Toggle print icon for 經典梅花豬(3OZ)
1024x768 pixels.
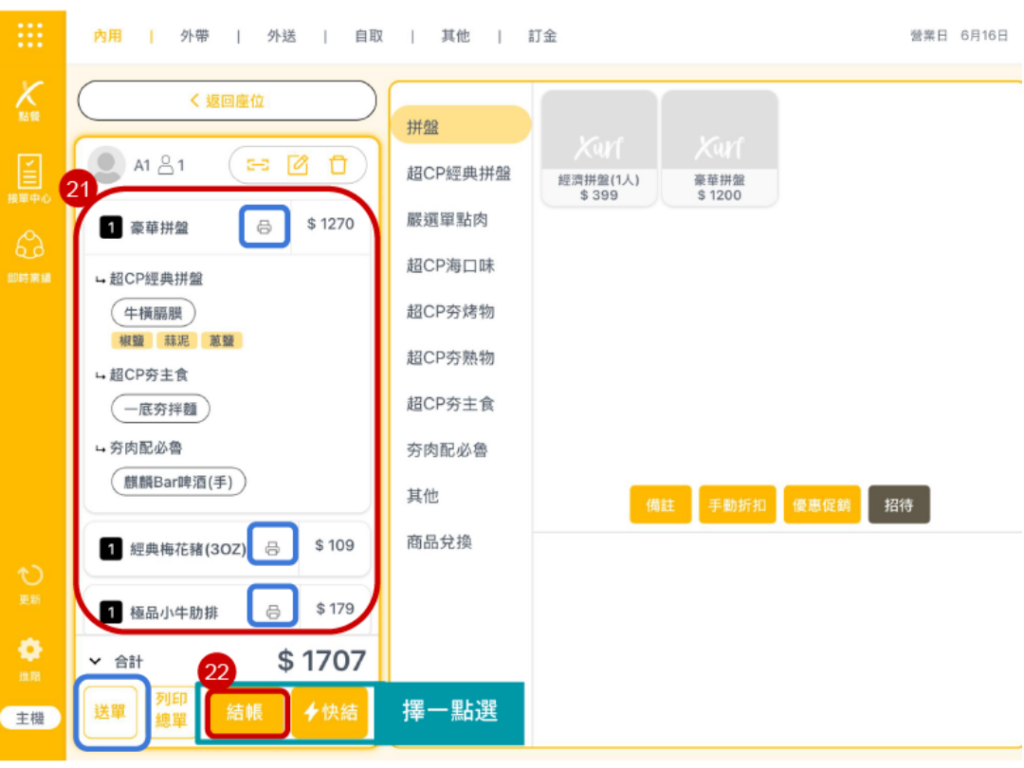click(272, 547)
